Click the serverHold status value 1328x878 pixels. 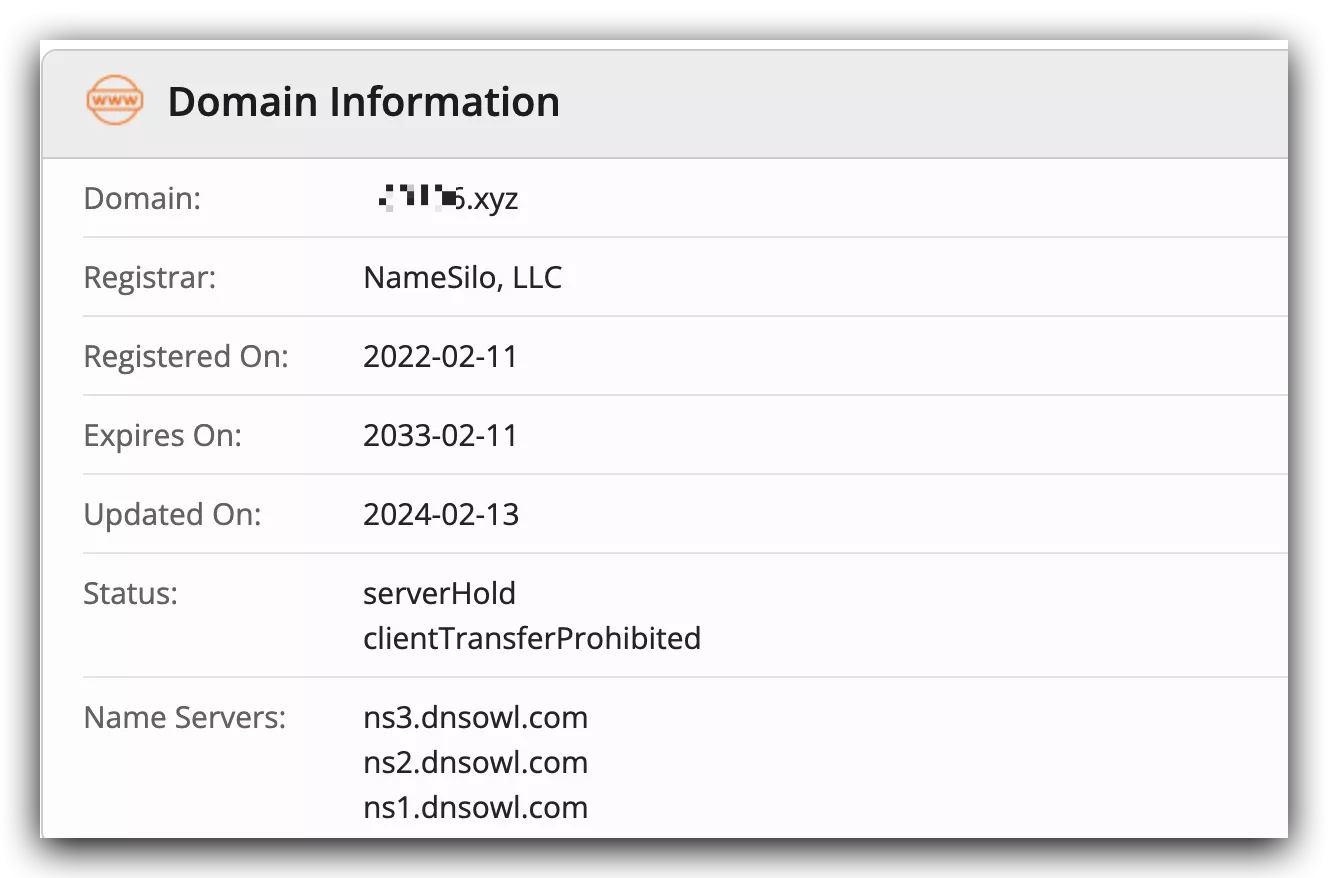(x=439, y=593)
